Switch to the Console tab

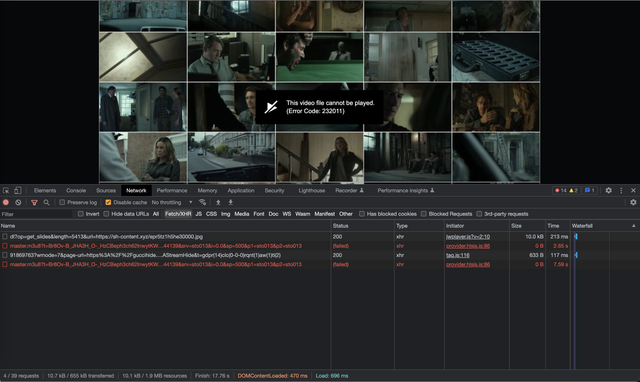click(76, 191)
